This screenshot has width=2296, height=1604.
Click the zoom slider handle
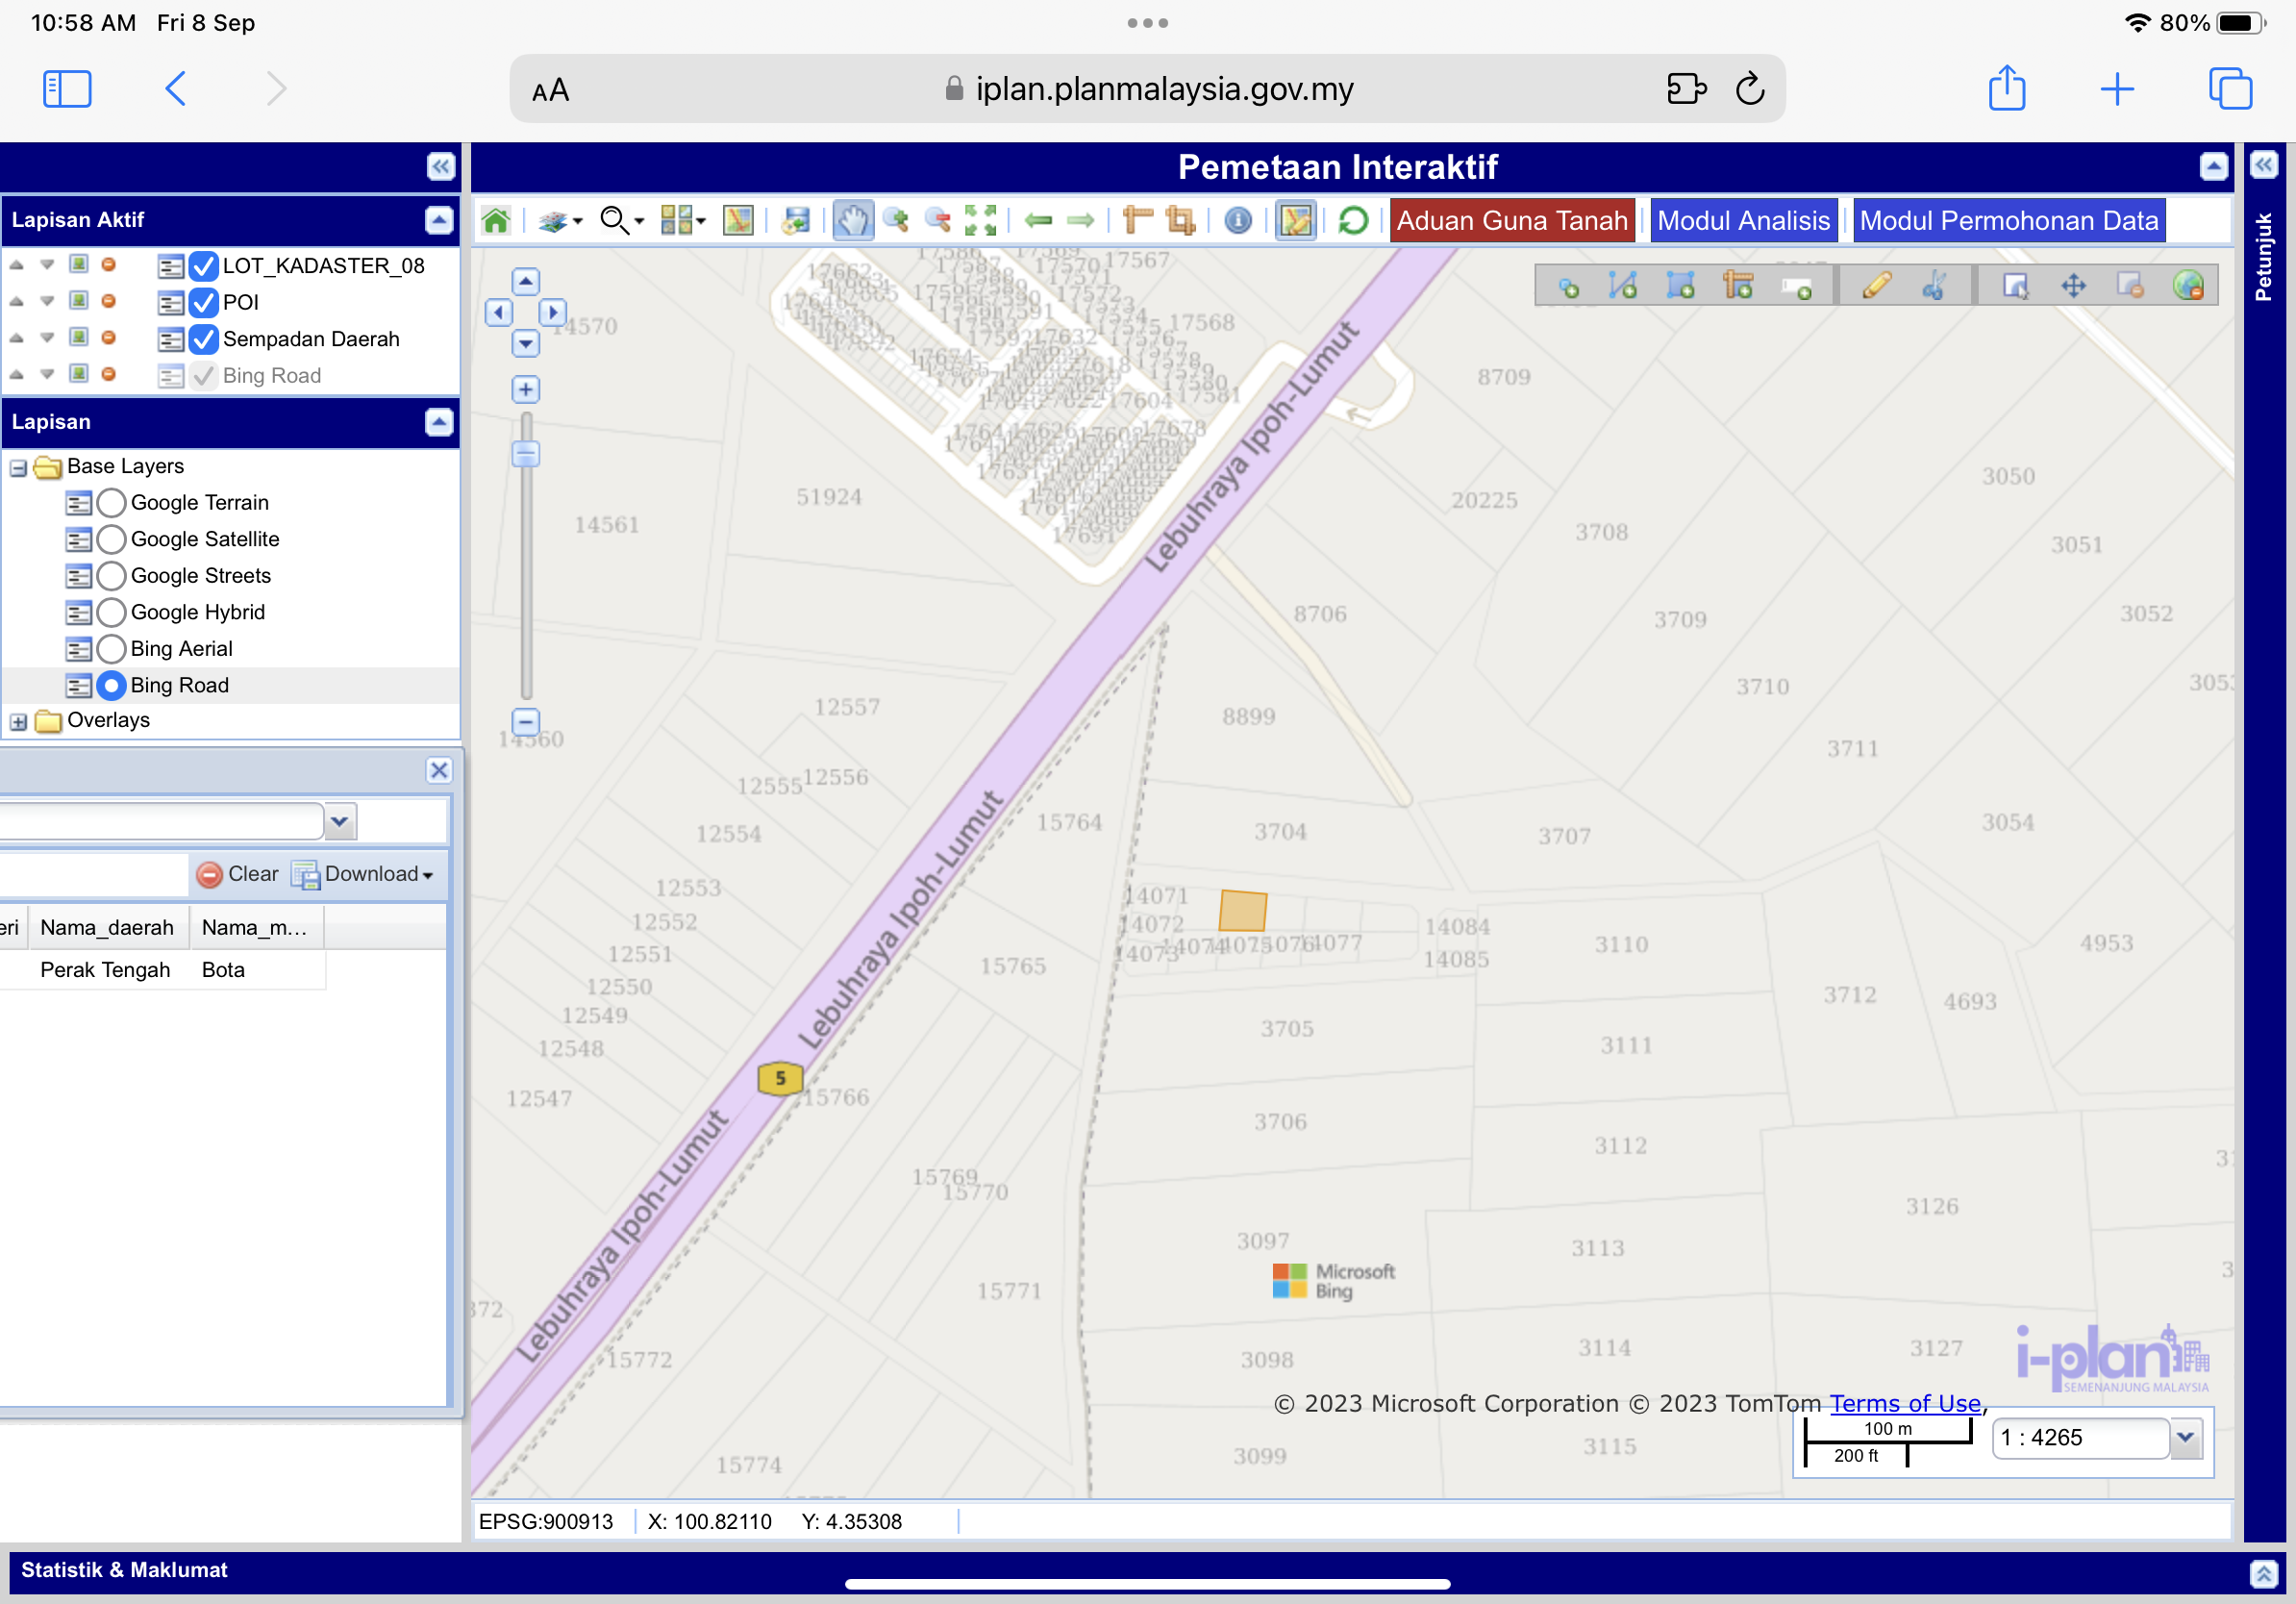[526, 454]
